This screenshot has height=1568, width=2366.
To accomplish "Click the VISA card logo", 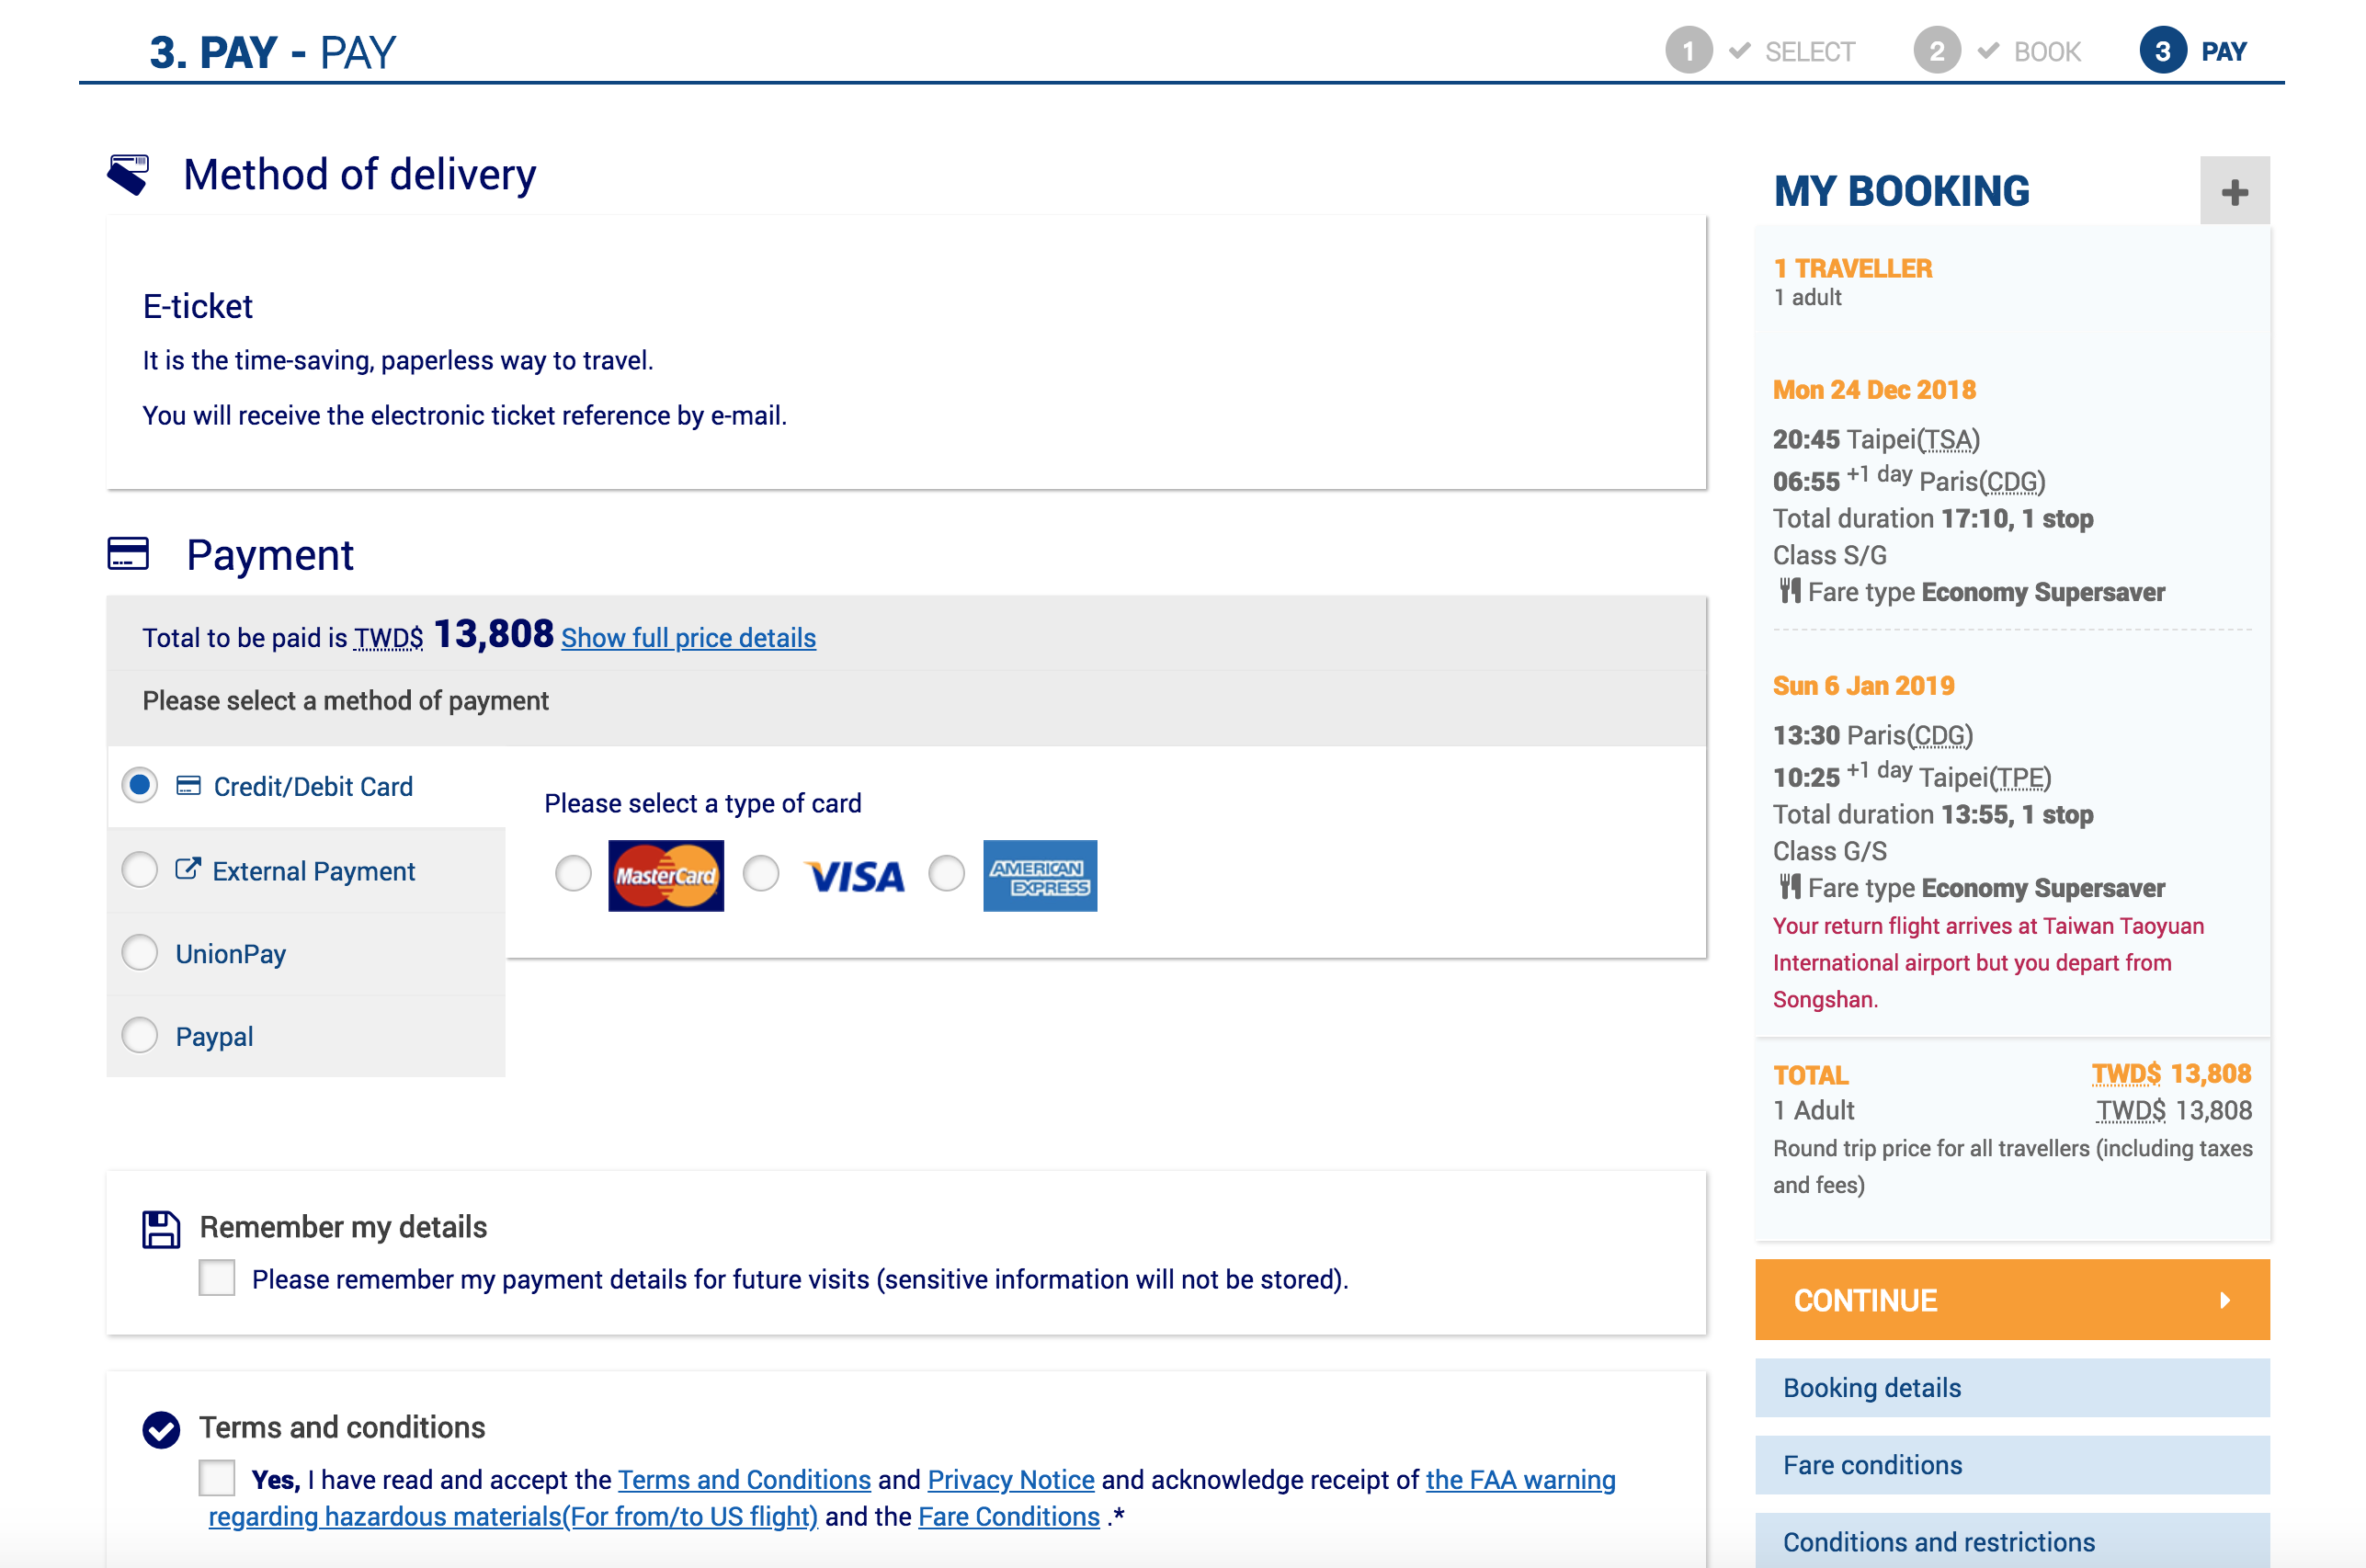I will (x=855, y=876).
